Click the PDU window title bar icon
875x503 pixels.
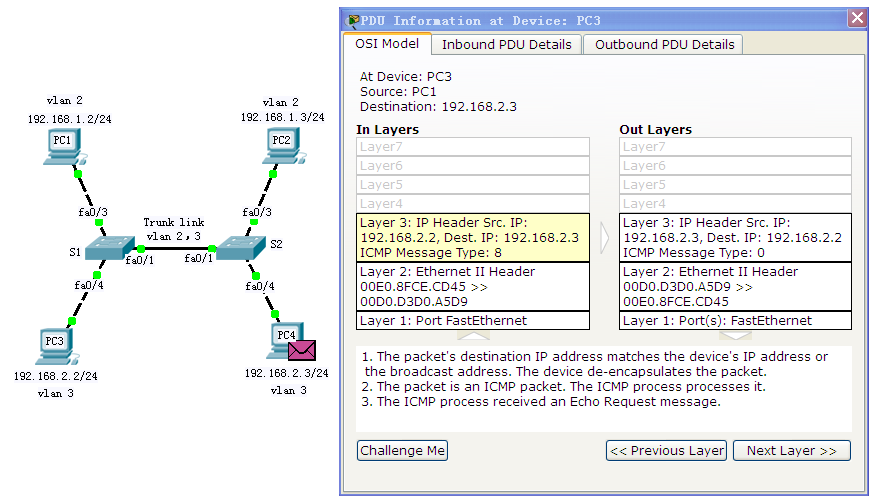coord(352,21)
